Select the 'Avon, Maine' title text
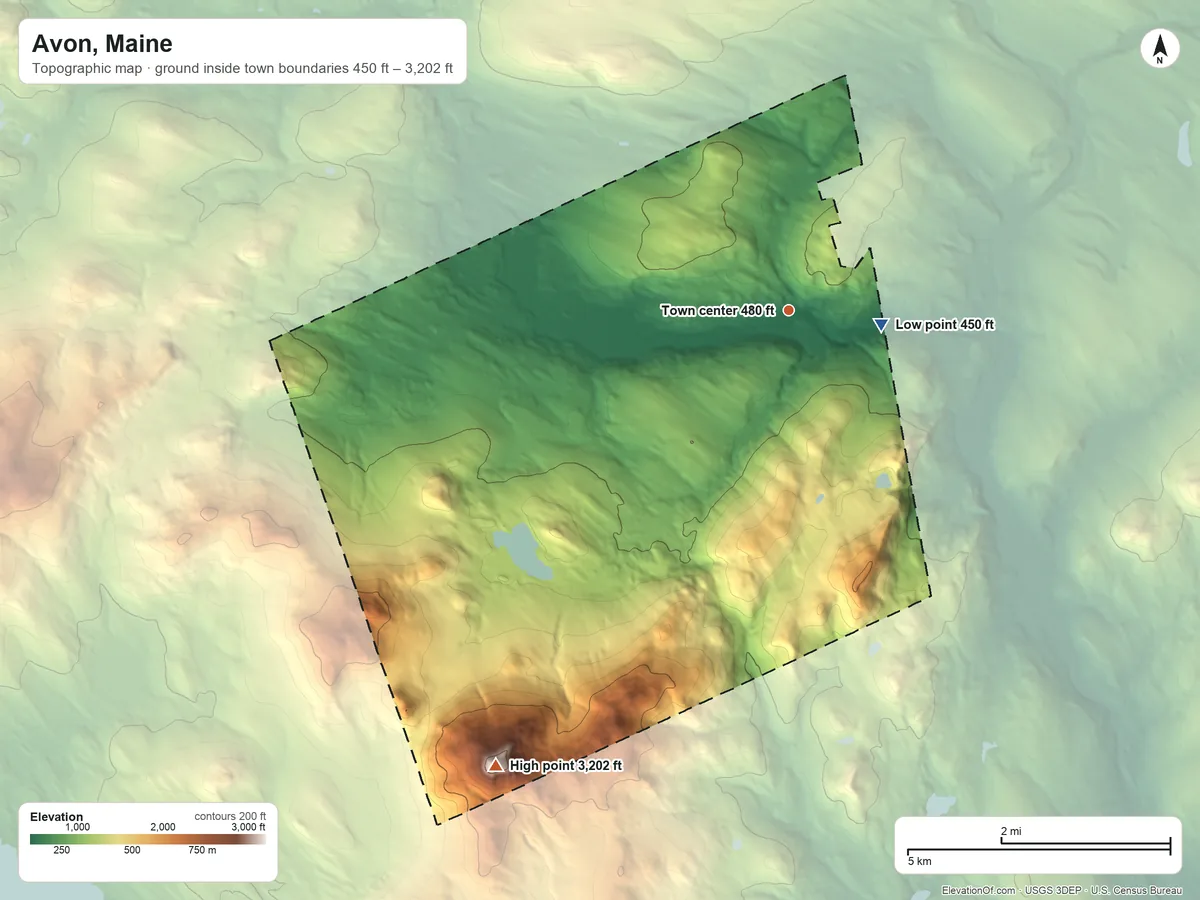 pos(102,44)
